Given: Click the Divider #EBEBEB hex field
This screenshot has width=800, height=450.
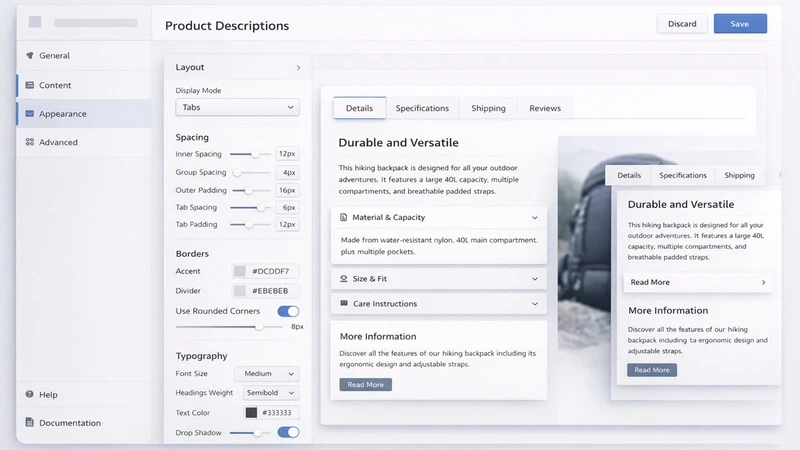Looking at the screenshot, I should click(266, 291).
